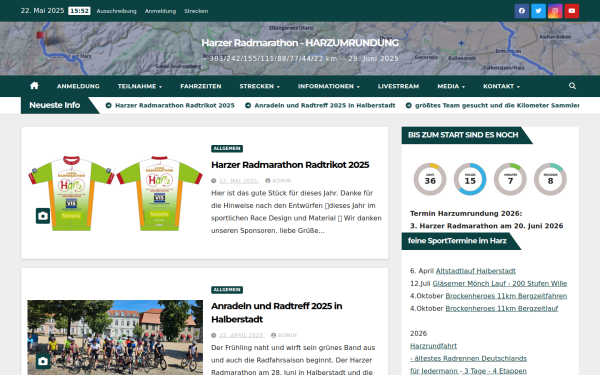Open the Instagram social icon

click(555, 11)
